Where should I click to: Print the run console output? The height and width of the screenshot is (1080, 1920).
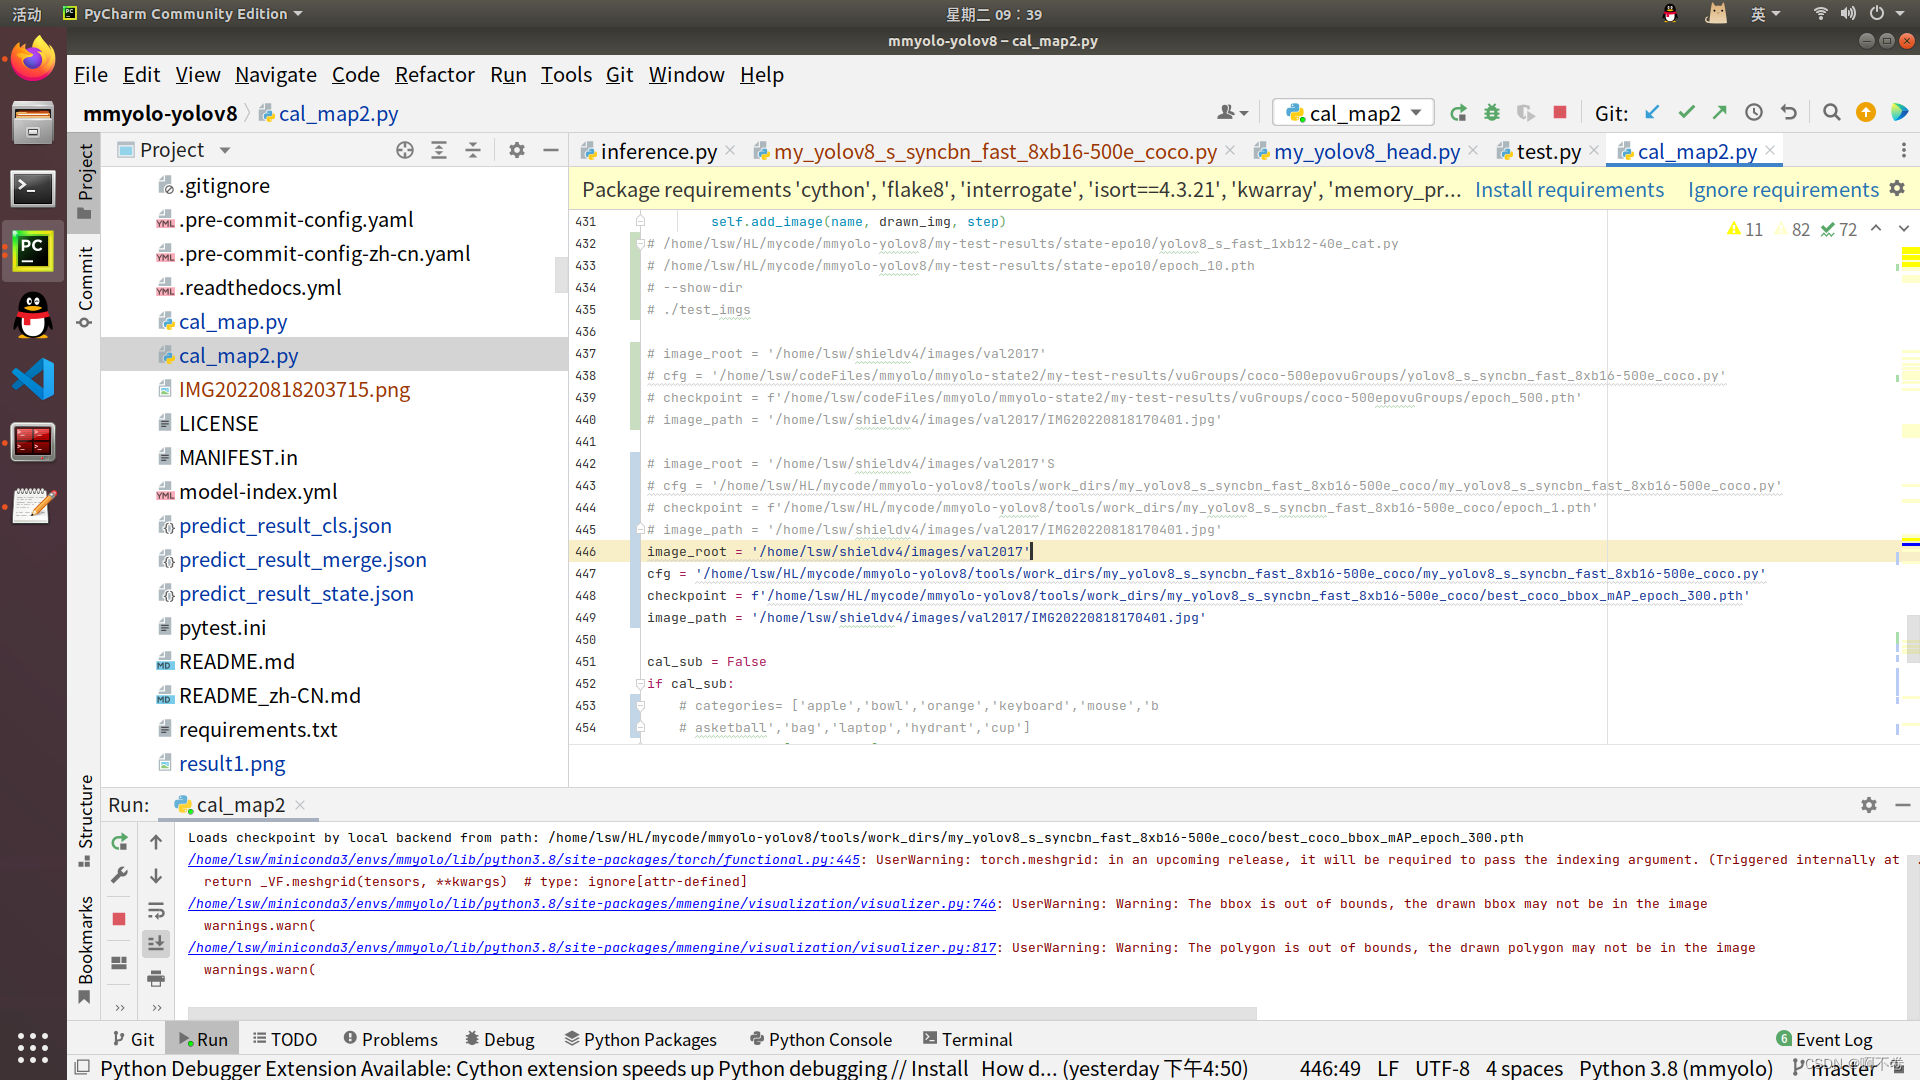[157, 980]
